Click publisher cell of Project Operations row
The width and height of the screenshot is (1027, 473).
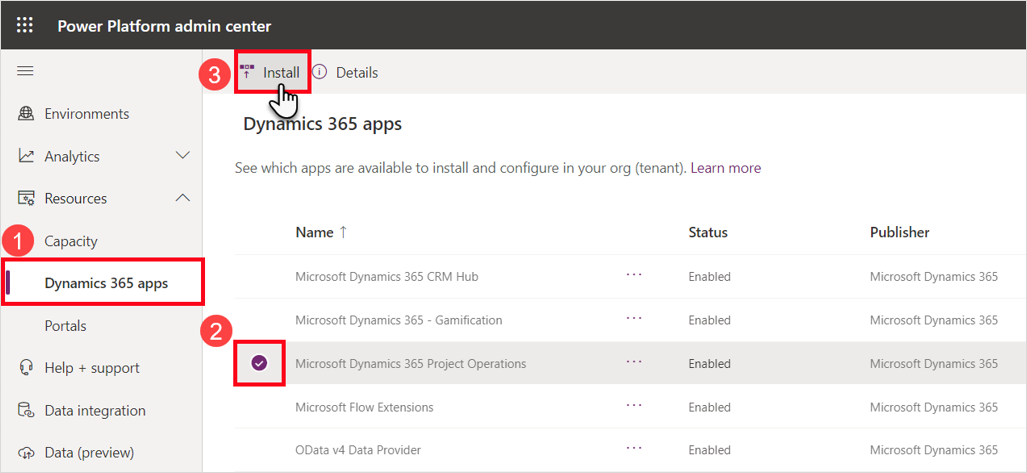tap(934, 364)
